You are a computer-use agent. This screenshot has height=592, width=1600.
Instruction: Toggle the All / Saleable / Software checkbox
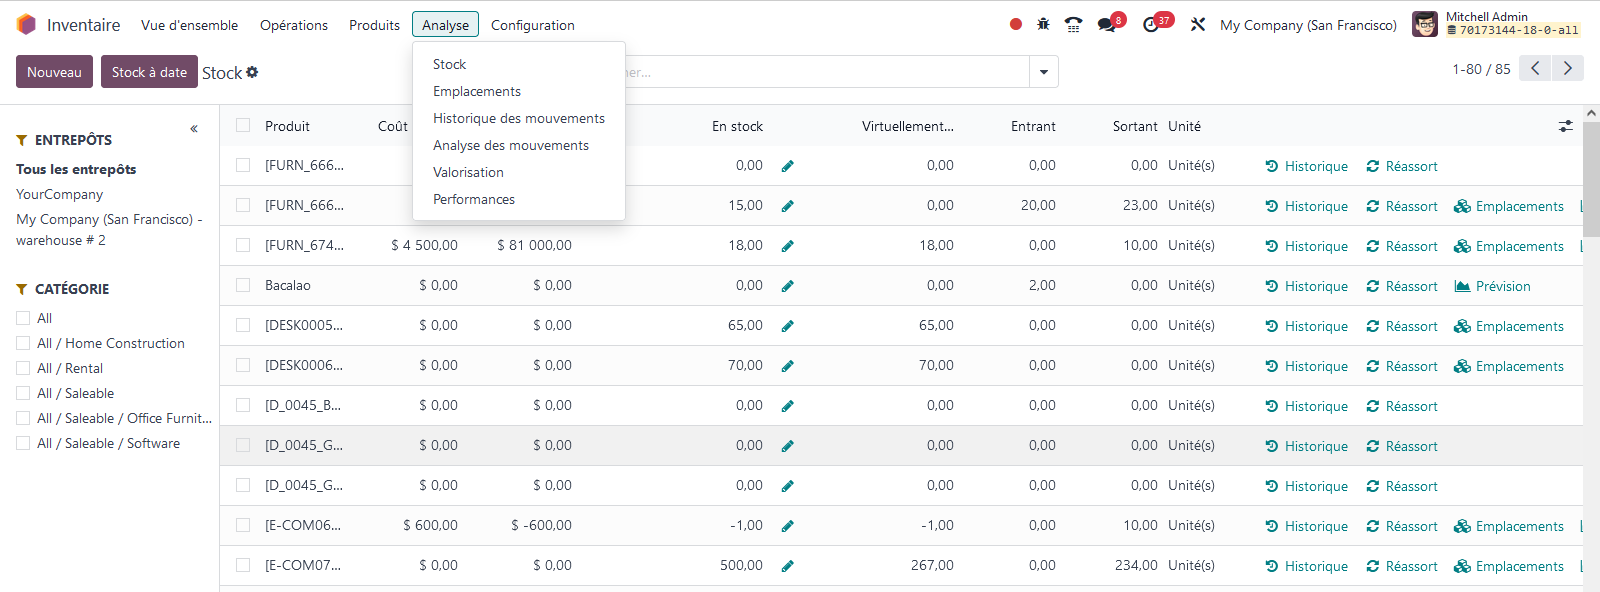pyautogui.click(x=23, y=443)
